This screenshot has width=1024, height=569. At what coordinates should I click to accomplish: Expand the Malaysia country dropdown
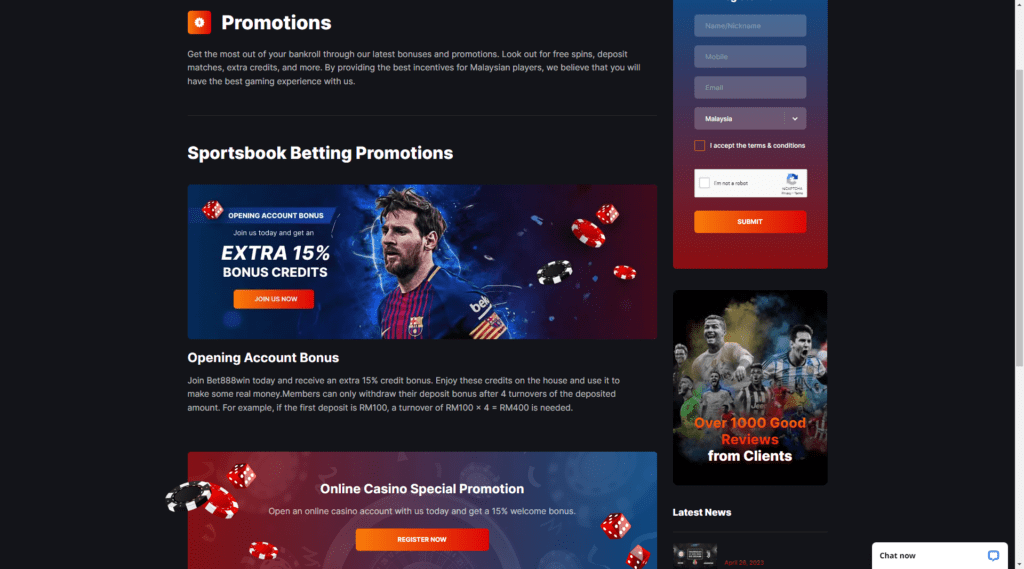point(750,119)
